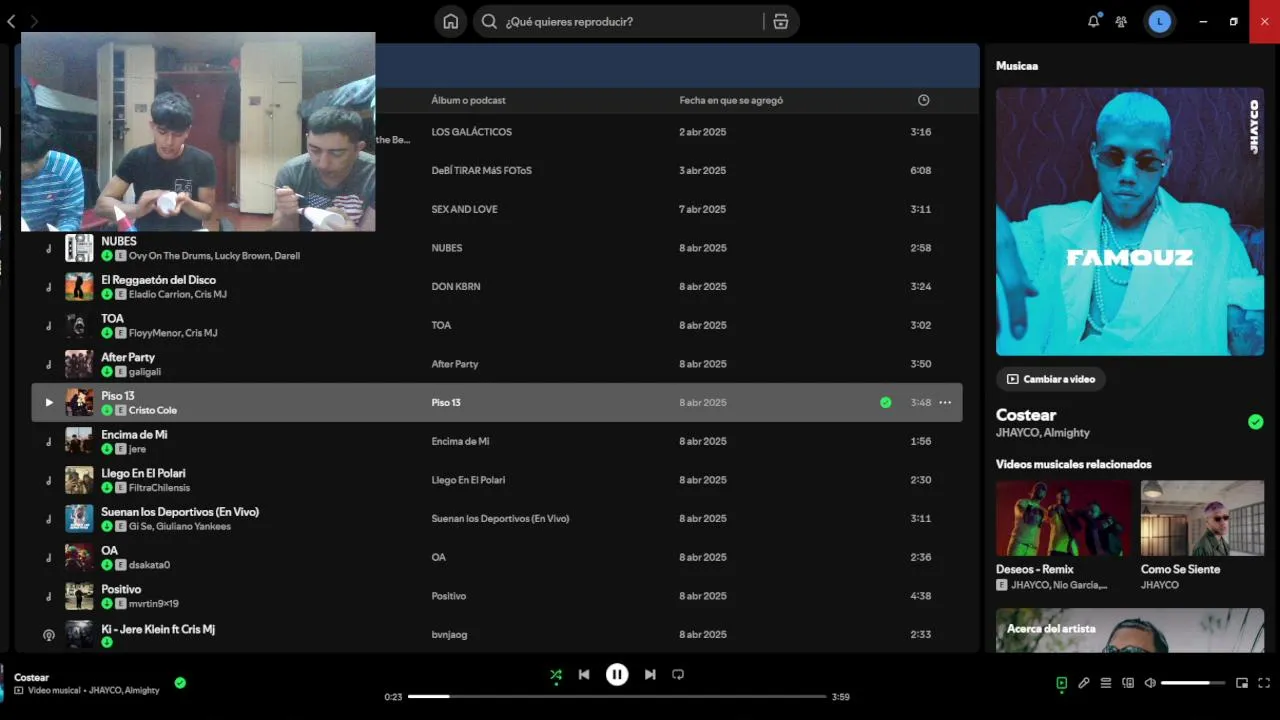The height and width of the screenshot is (720, 1280).
Task: Open Friend Activity icon
Action: 1122,21
